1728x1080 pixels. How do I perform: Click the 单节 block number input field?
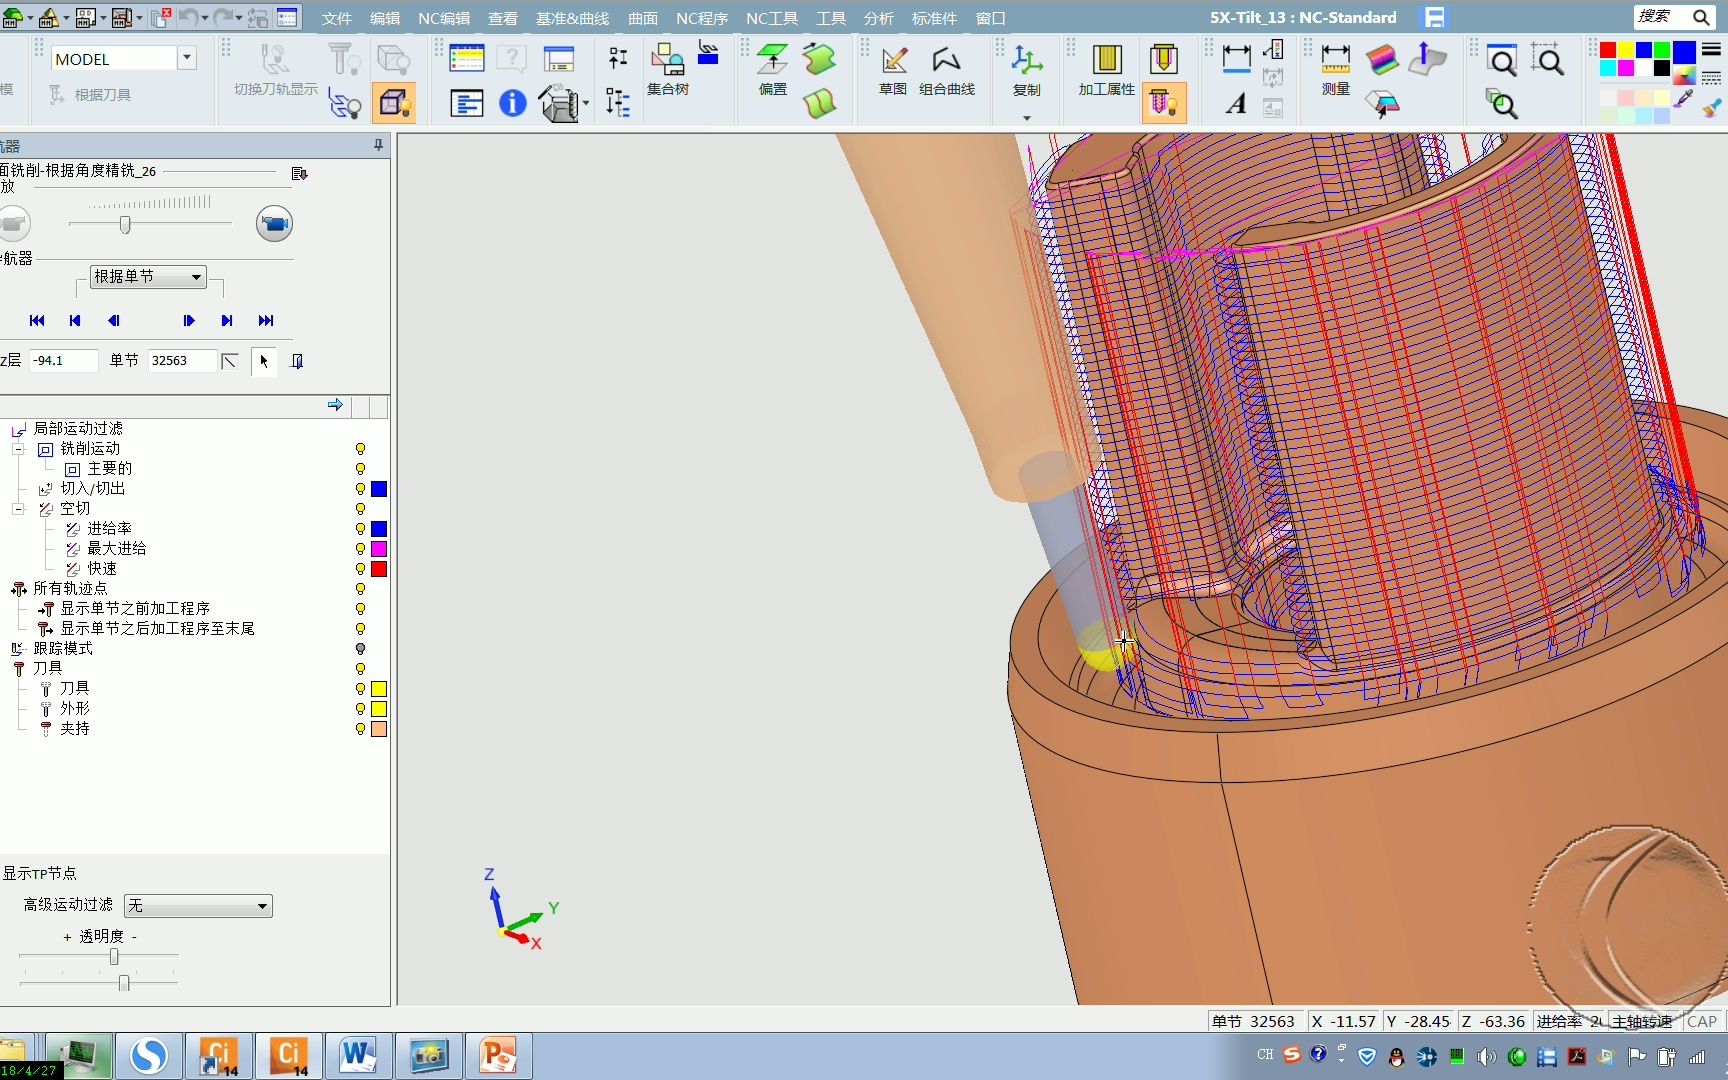(180, 361)
